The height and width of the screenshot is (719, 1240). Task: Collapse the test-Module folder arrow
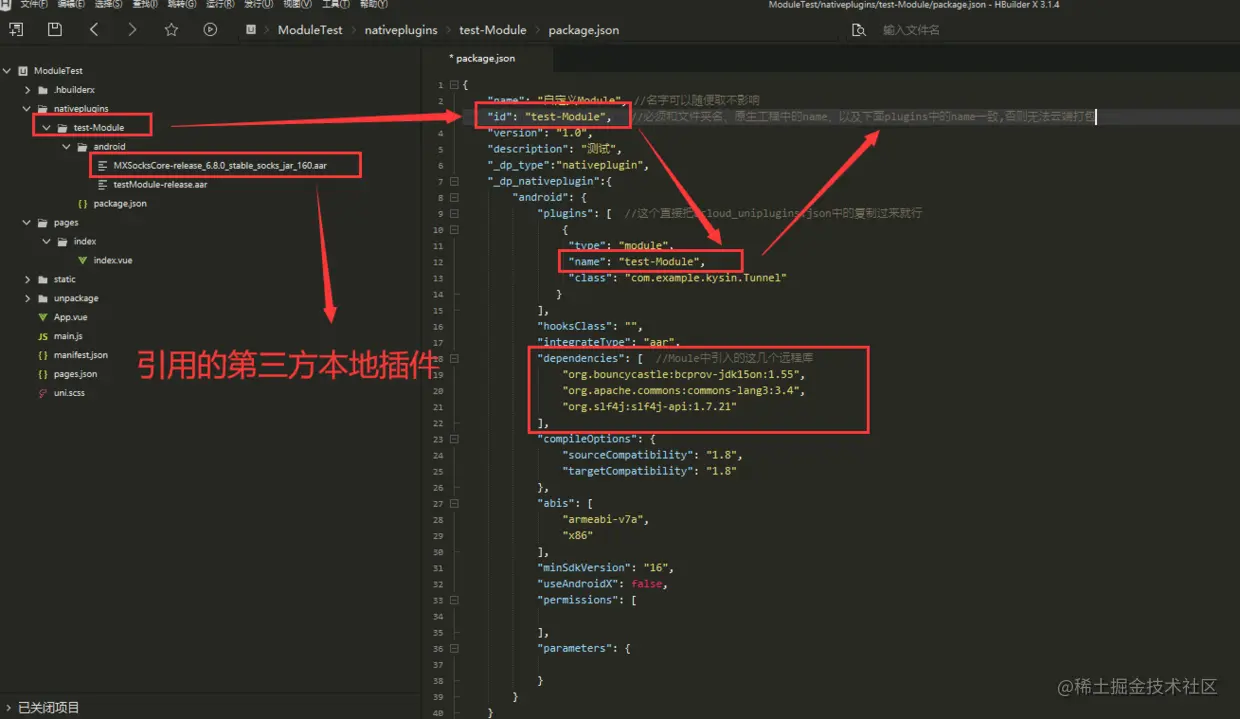tap(46, 128)
